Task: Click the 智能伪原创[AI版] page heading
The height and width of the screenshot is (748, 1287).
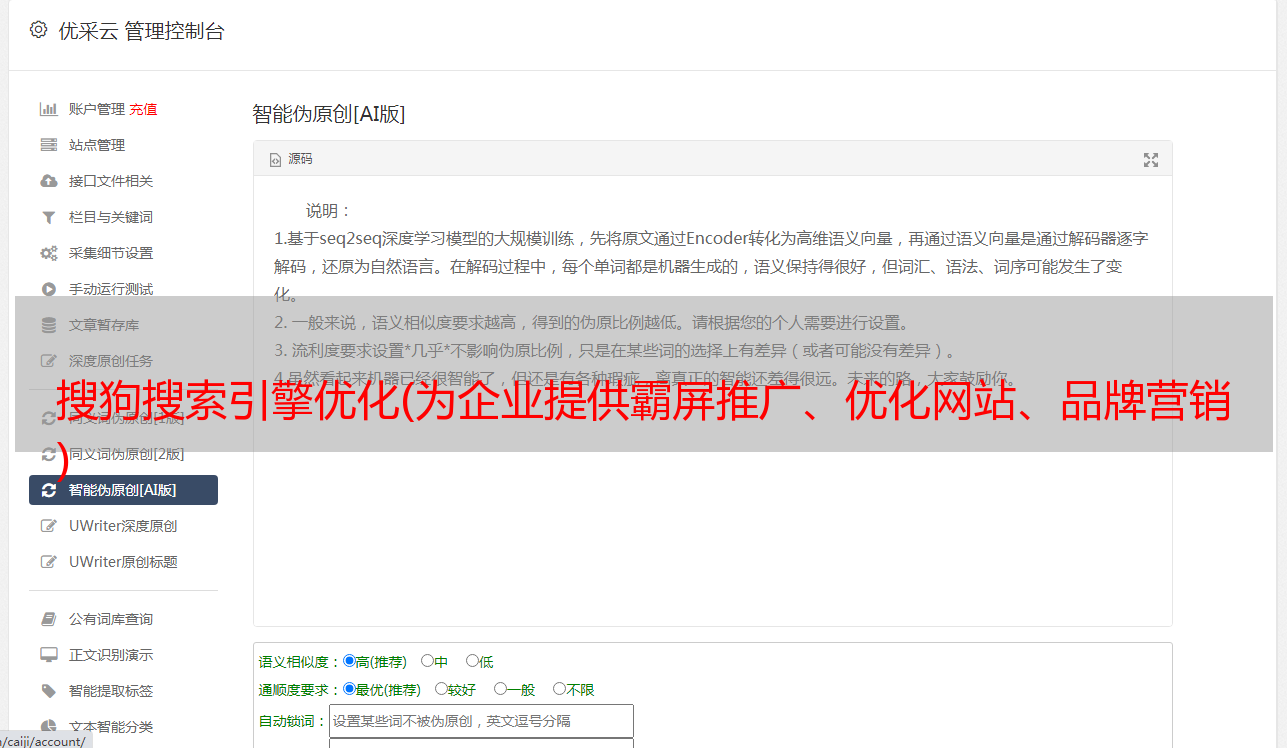Action: point(328,114)
